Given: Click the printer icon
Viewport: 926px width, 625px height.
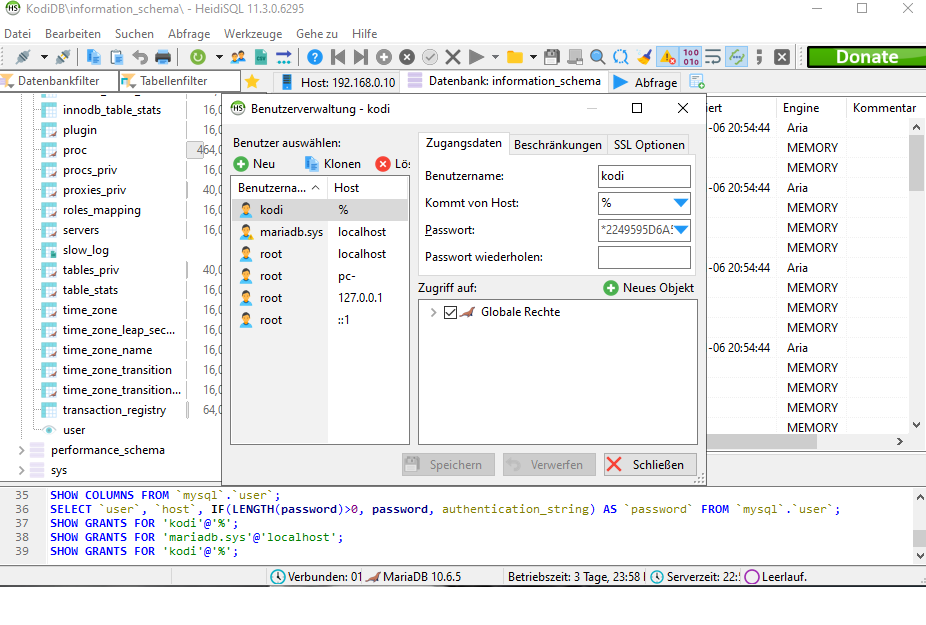Looking at the screenshot, I should click(x=163, y=57).
